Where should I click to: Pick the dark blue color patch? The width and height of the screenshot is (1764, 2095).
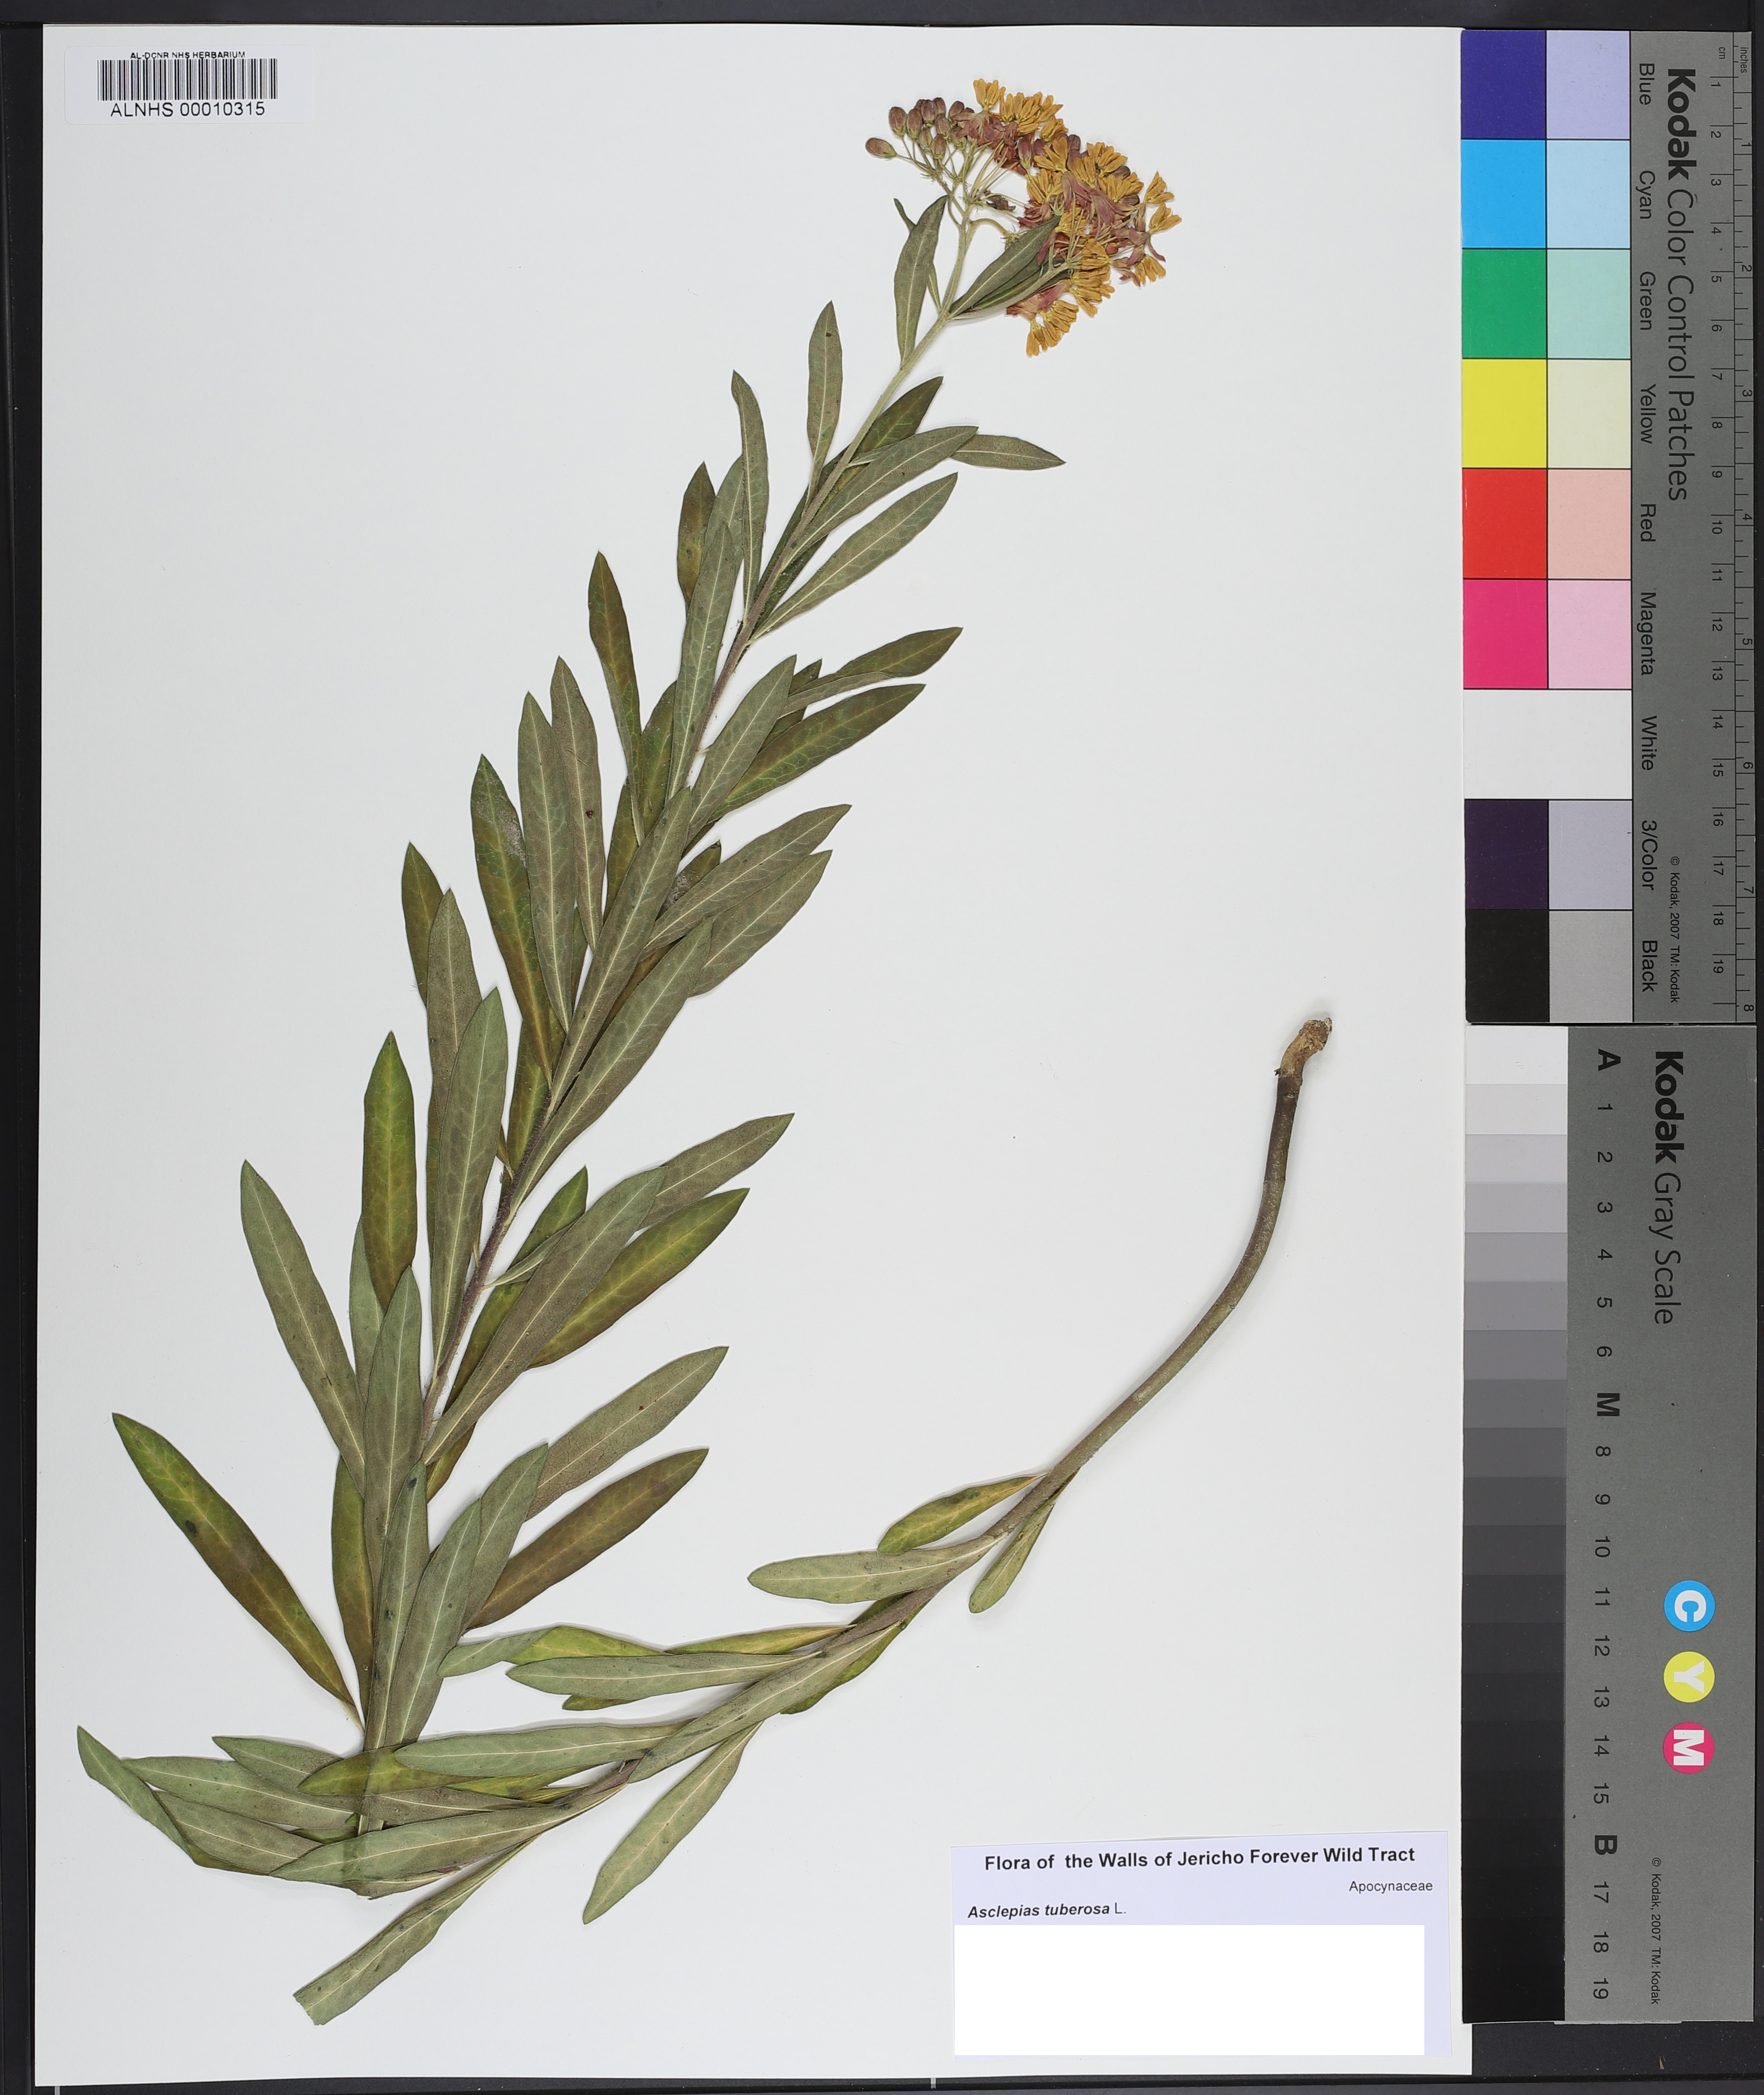click(1503, 84)
